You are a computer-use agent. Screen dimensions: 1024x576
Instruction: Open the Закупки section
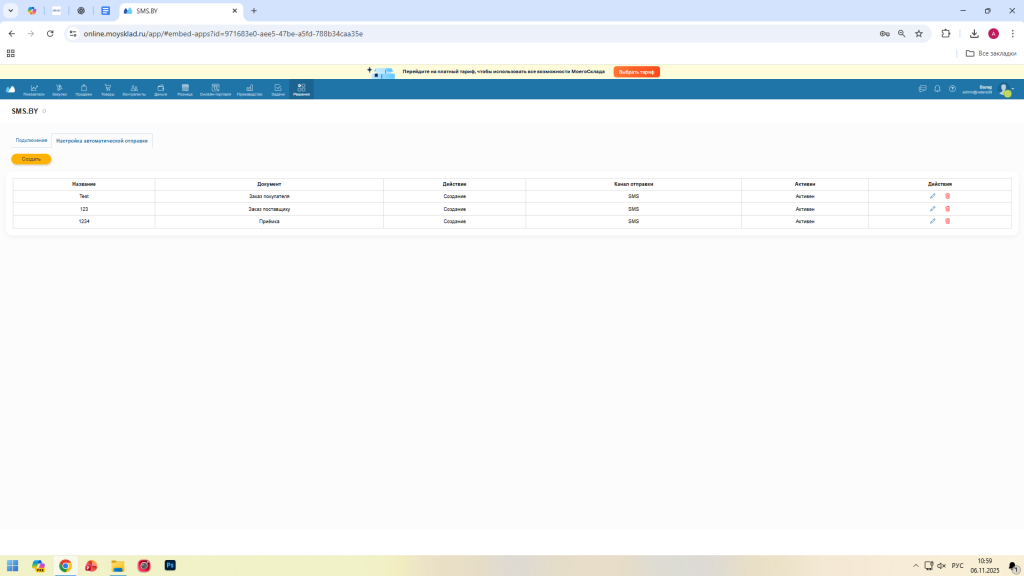pyautogui.click(x=59, y=90)
